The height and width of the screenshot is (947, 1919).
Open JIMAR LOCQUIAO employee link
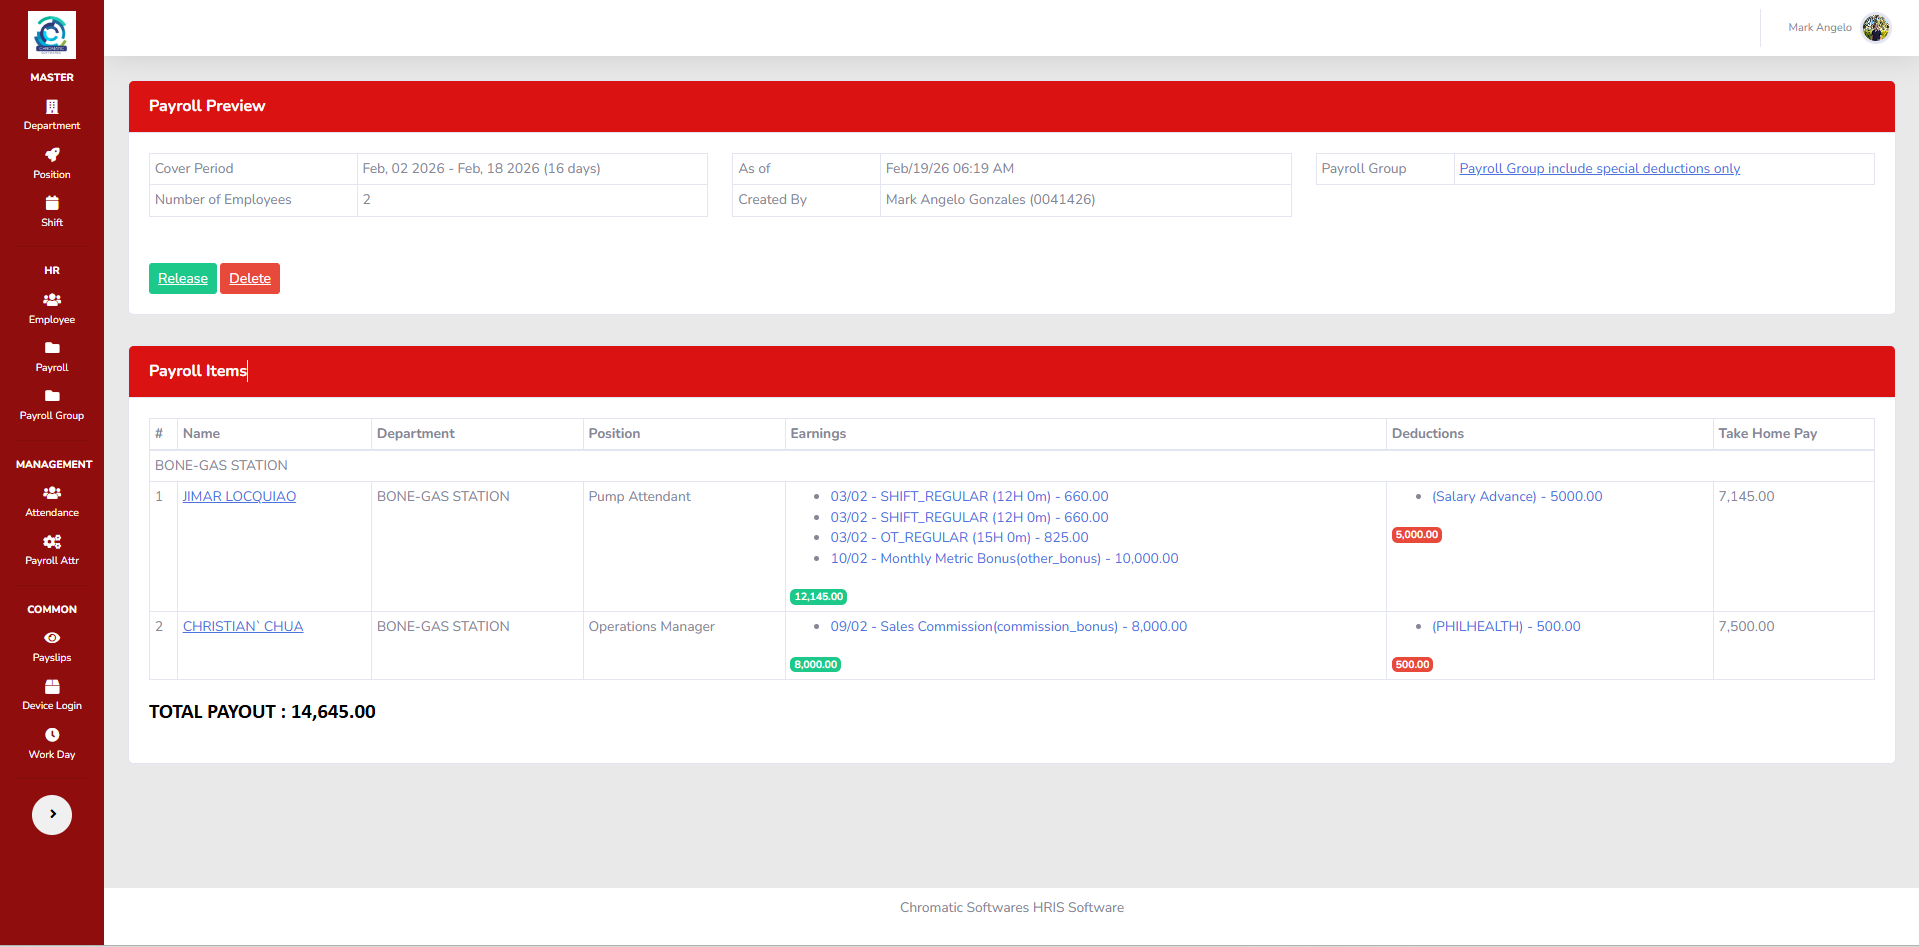coord(239,497)
